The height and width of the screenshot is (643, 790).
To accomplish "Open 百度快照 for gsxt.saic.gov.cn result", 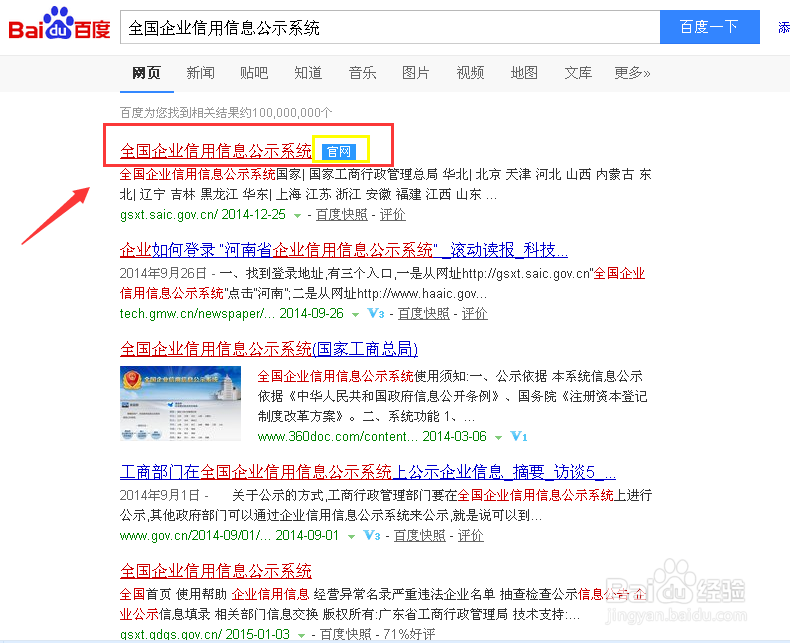I will 342,215.
